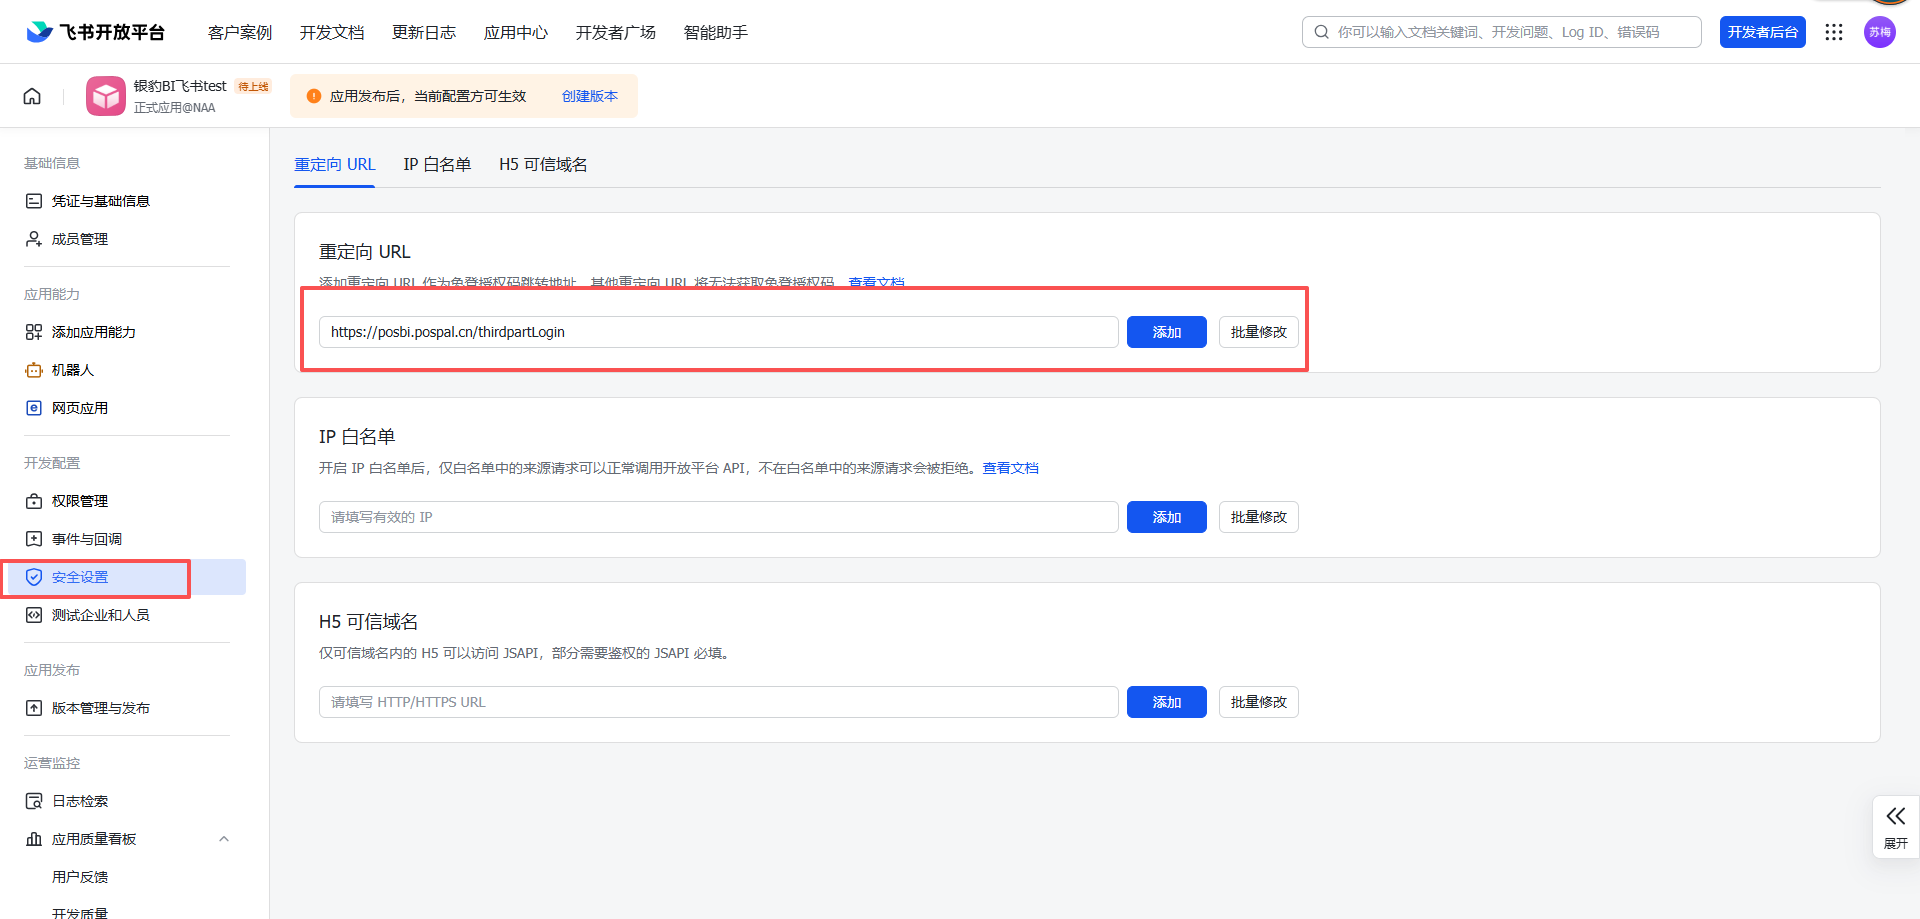Click the pink app cube icon
This screenshot has width=1920, height=919.
[105, 96]
